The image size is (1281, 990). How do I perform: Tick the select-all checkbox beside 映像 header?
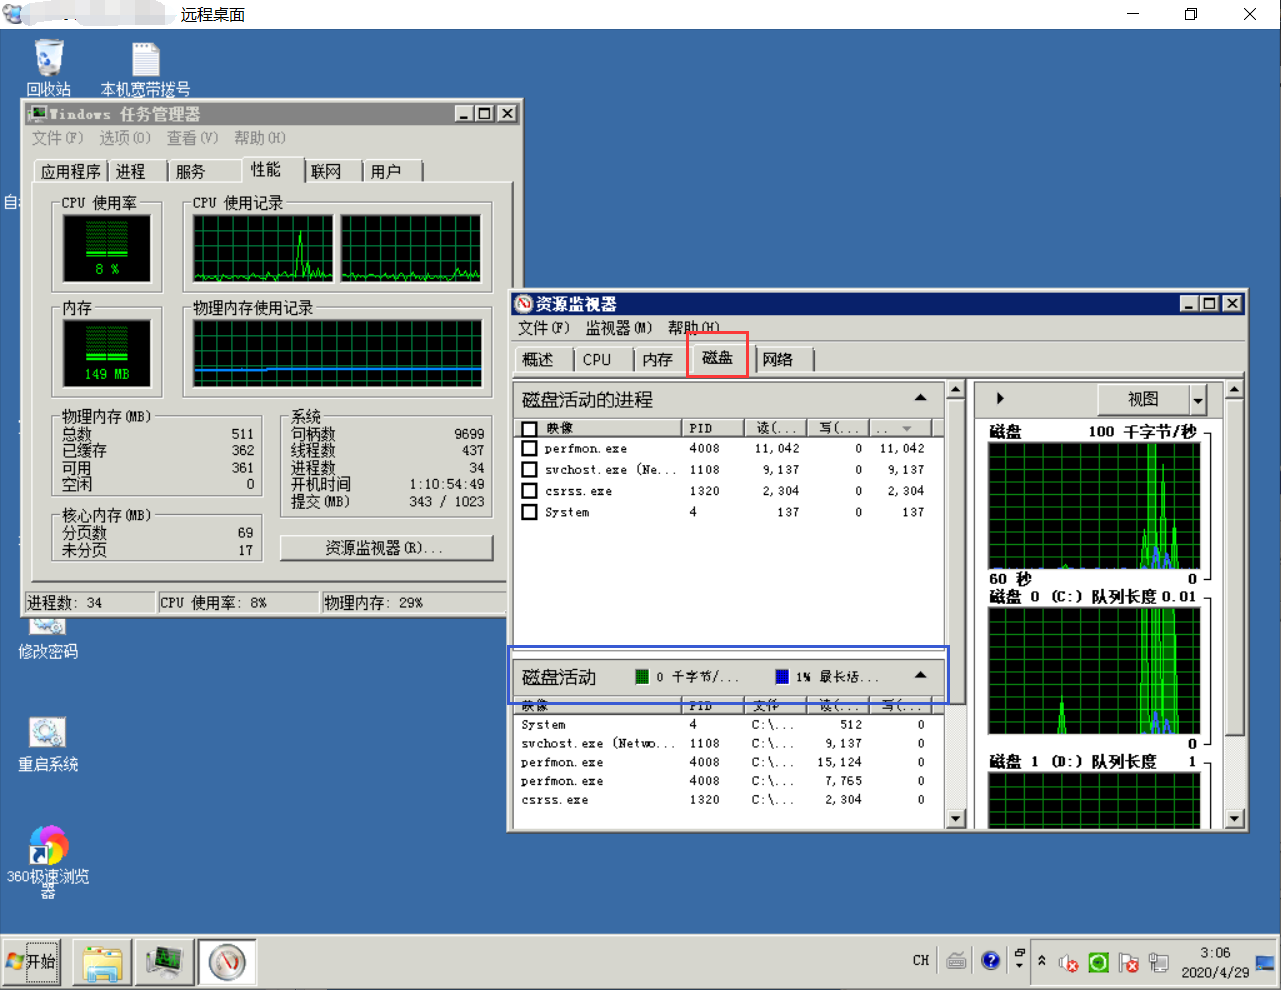[x=530, y=429]
